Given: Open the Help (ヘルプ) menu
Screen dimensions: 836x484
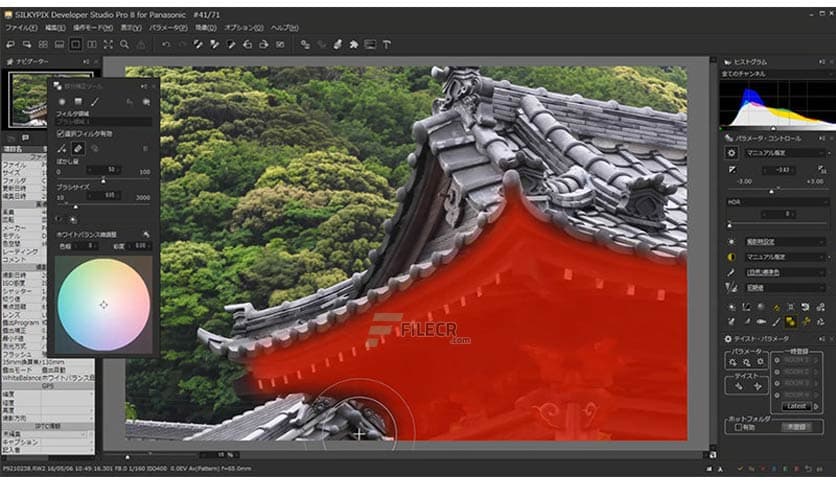Looking at the screenshot, I should click(284, 28).
